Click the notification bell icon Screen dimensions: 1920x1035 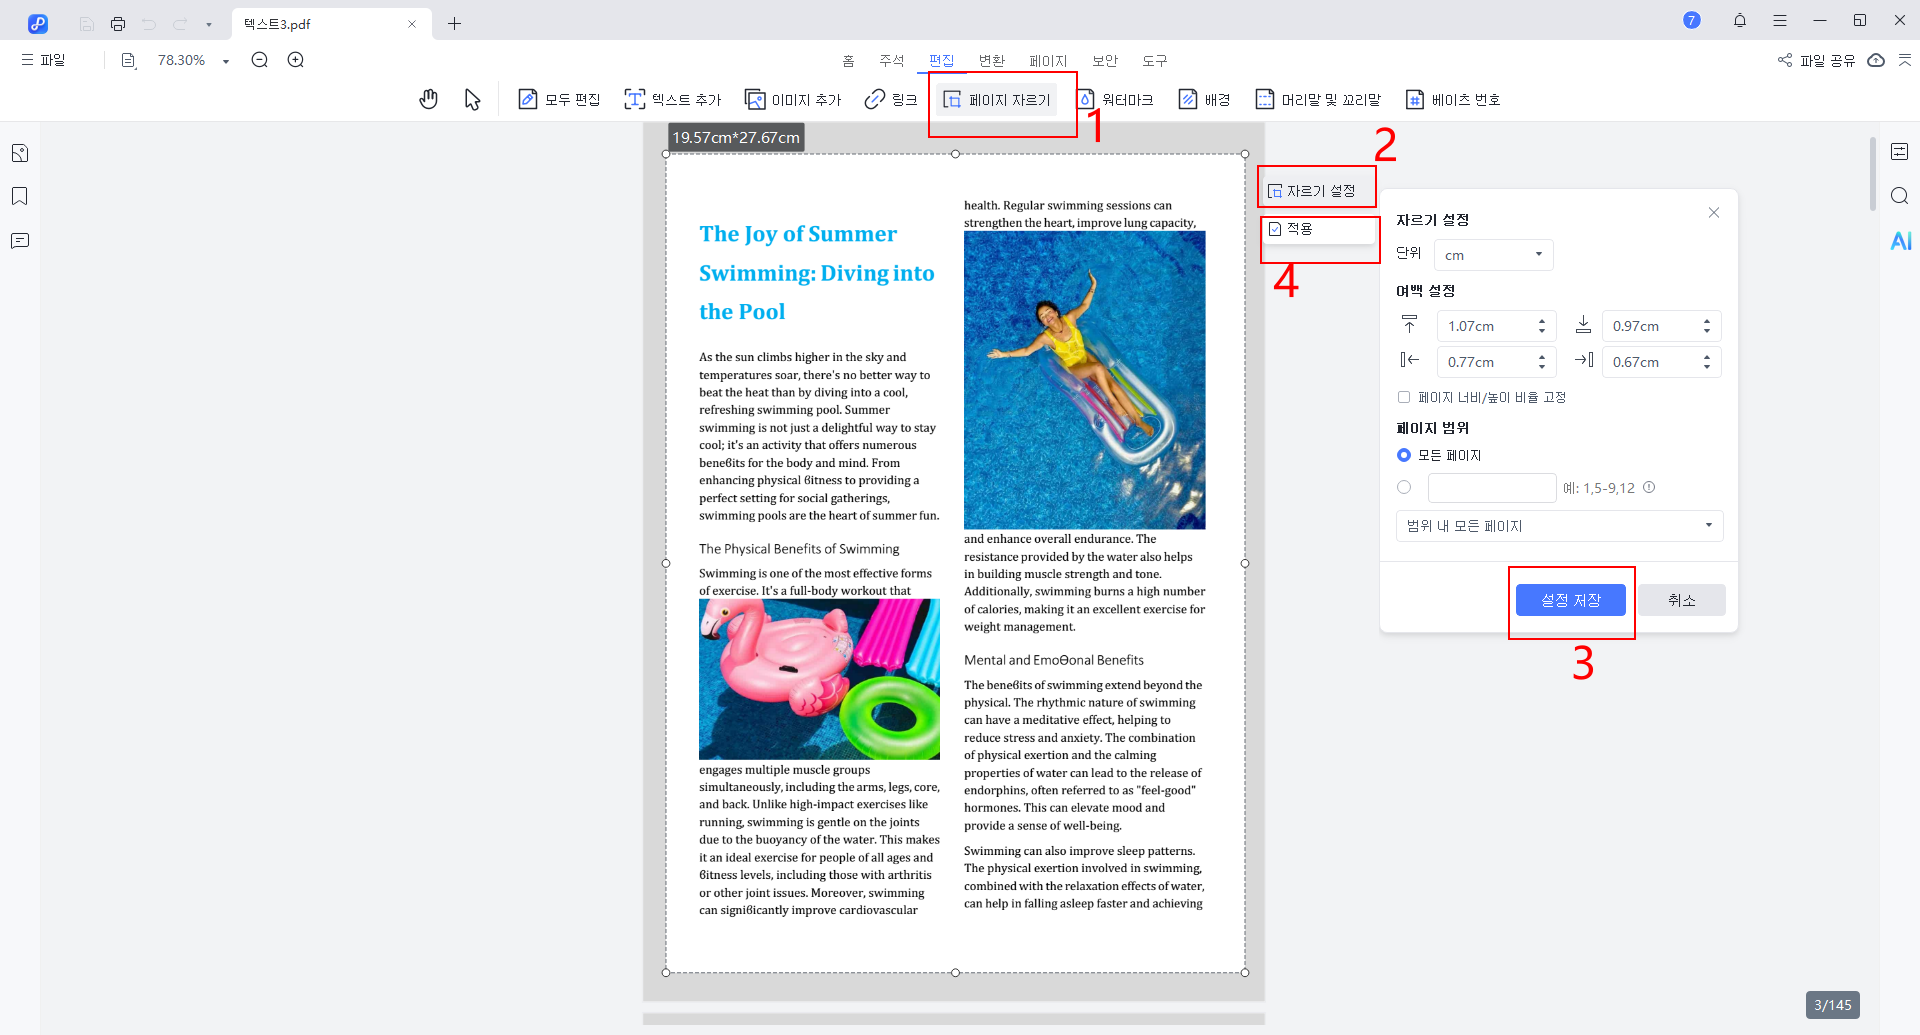[x=1740, y=20]
